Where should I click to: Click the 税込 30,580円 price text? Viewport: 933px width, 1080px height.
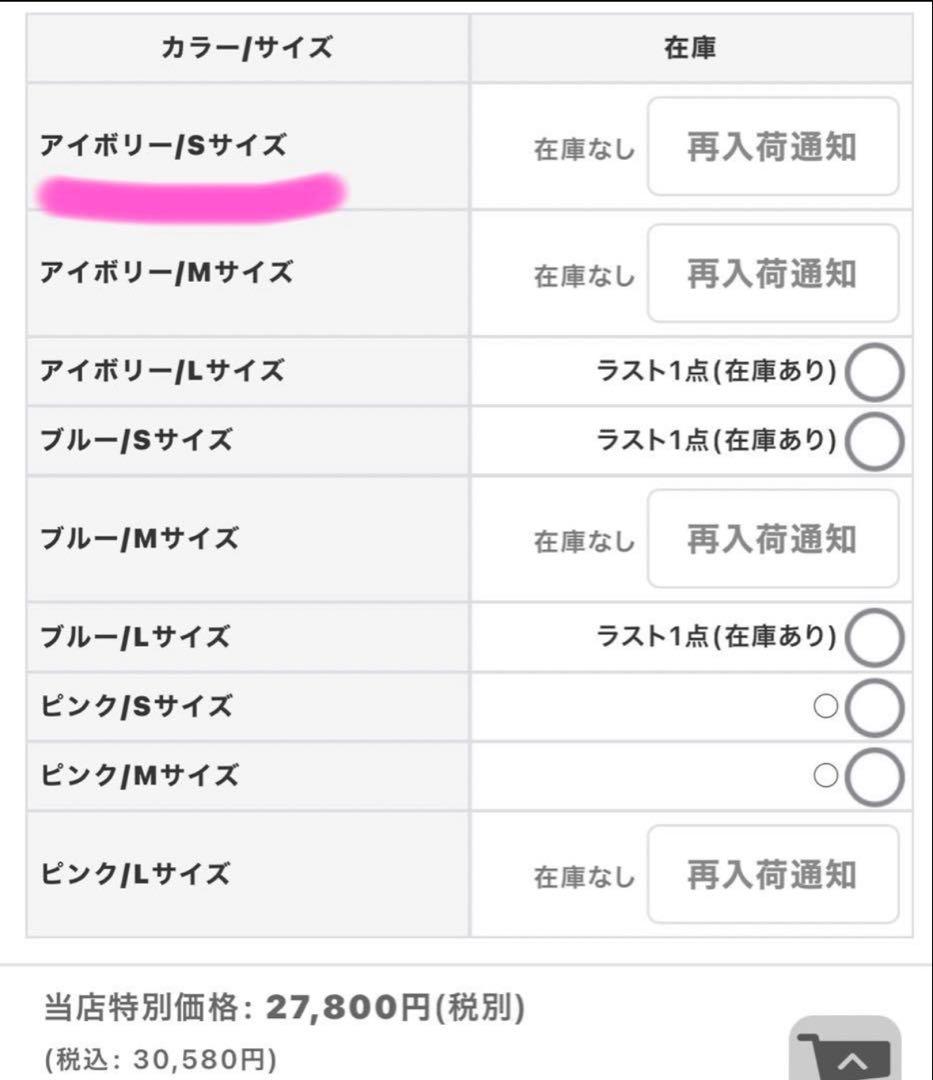click(160, 1058)
